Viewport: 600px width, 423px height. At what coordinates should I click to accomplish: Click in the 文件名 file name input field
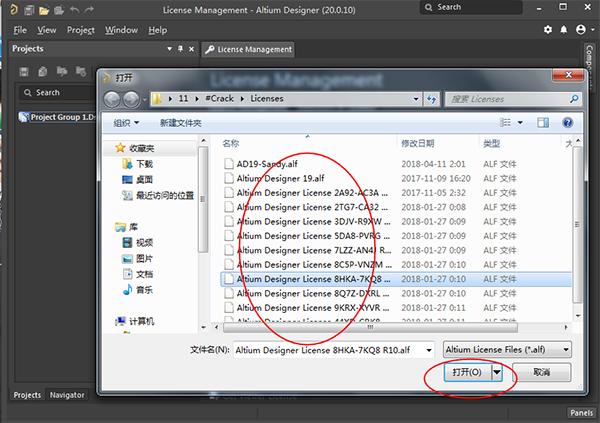pos(329,350)
